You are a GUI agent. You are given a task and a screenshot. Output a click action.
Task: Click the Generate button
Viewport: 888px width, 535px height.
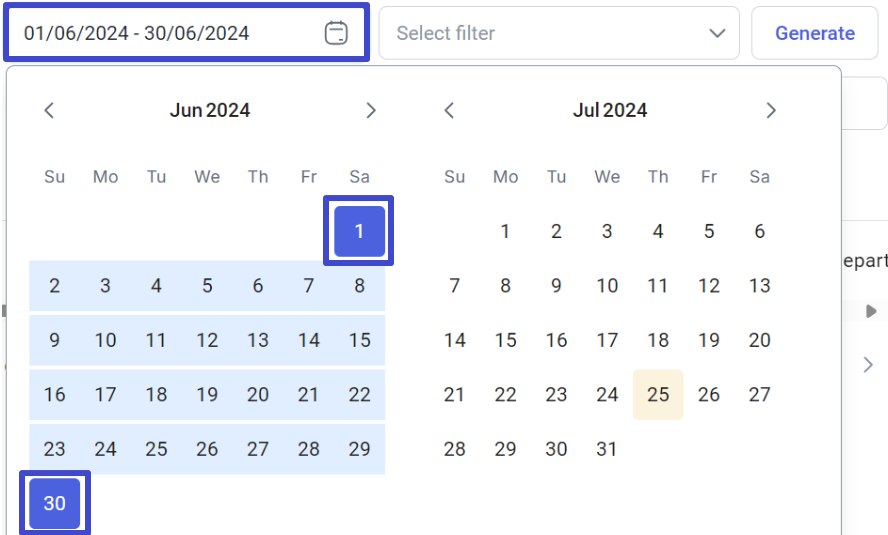click(814, 33)
